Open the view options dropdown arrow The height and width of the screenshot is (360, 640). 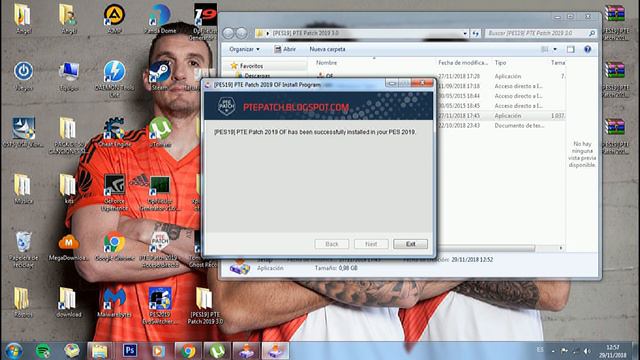pyautogui.click(x=555, y=49)
